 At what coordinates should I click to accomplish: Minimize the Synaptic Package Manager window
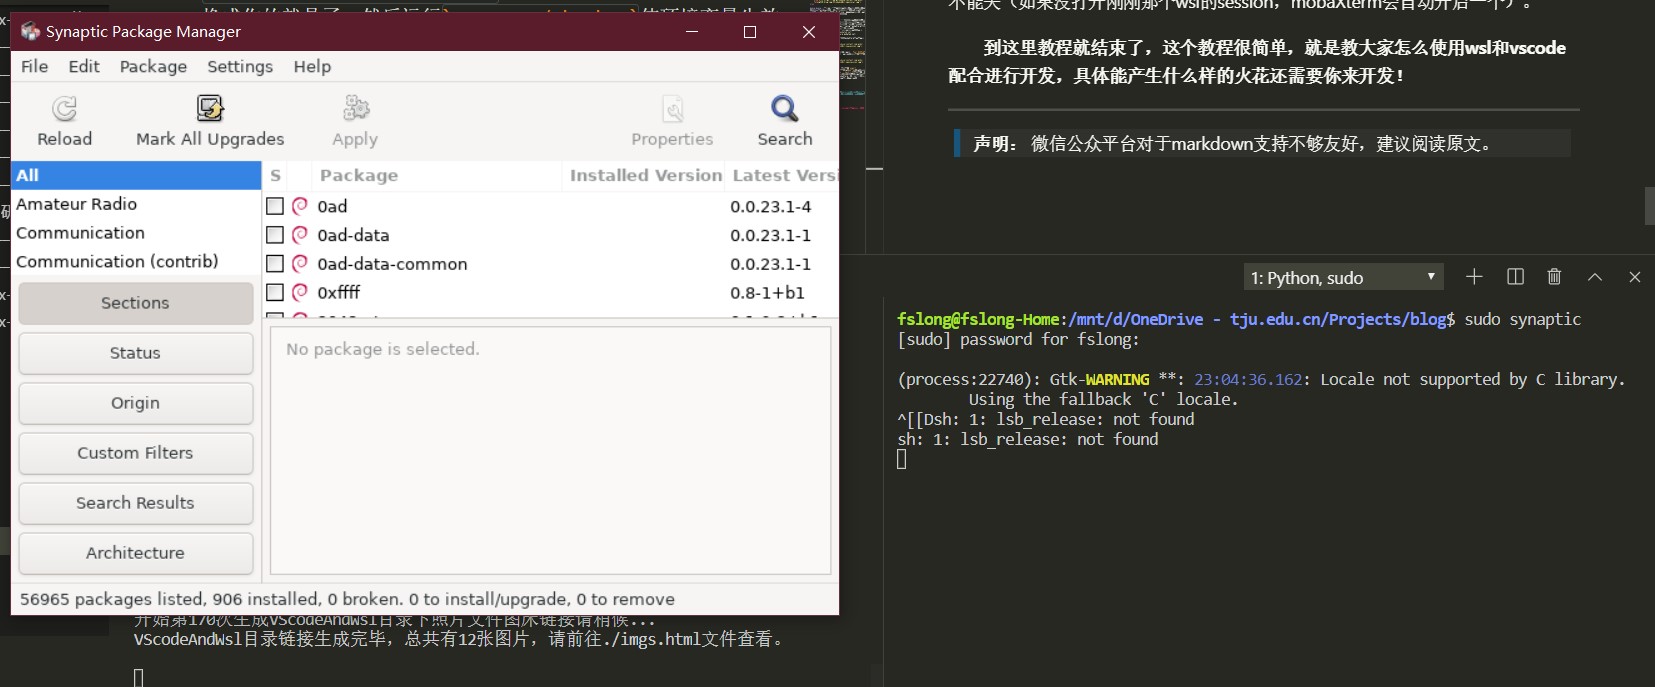tap(692, 32)
